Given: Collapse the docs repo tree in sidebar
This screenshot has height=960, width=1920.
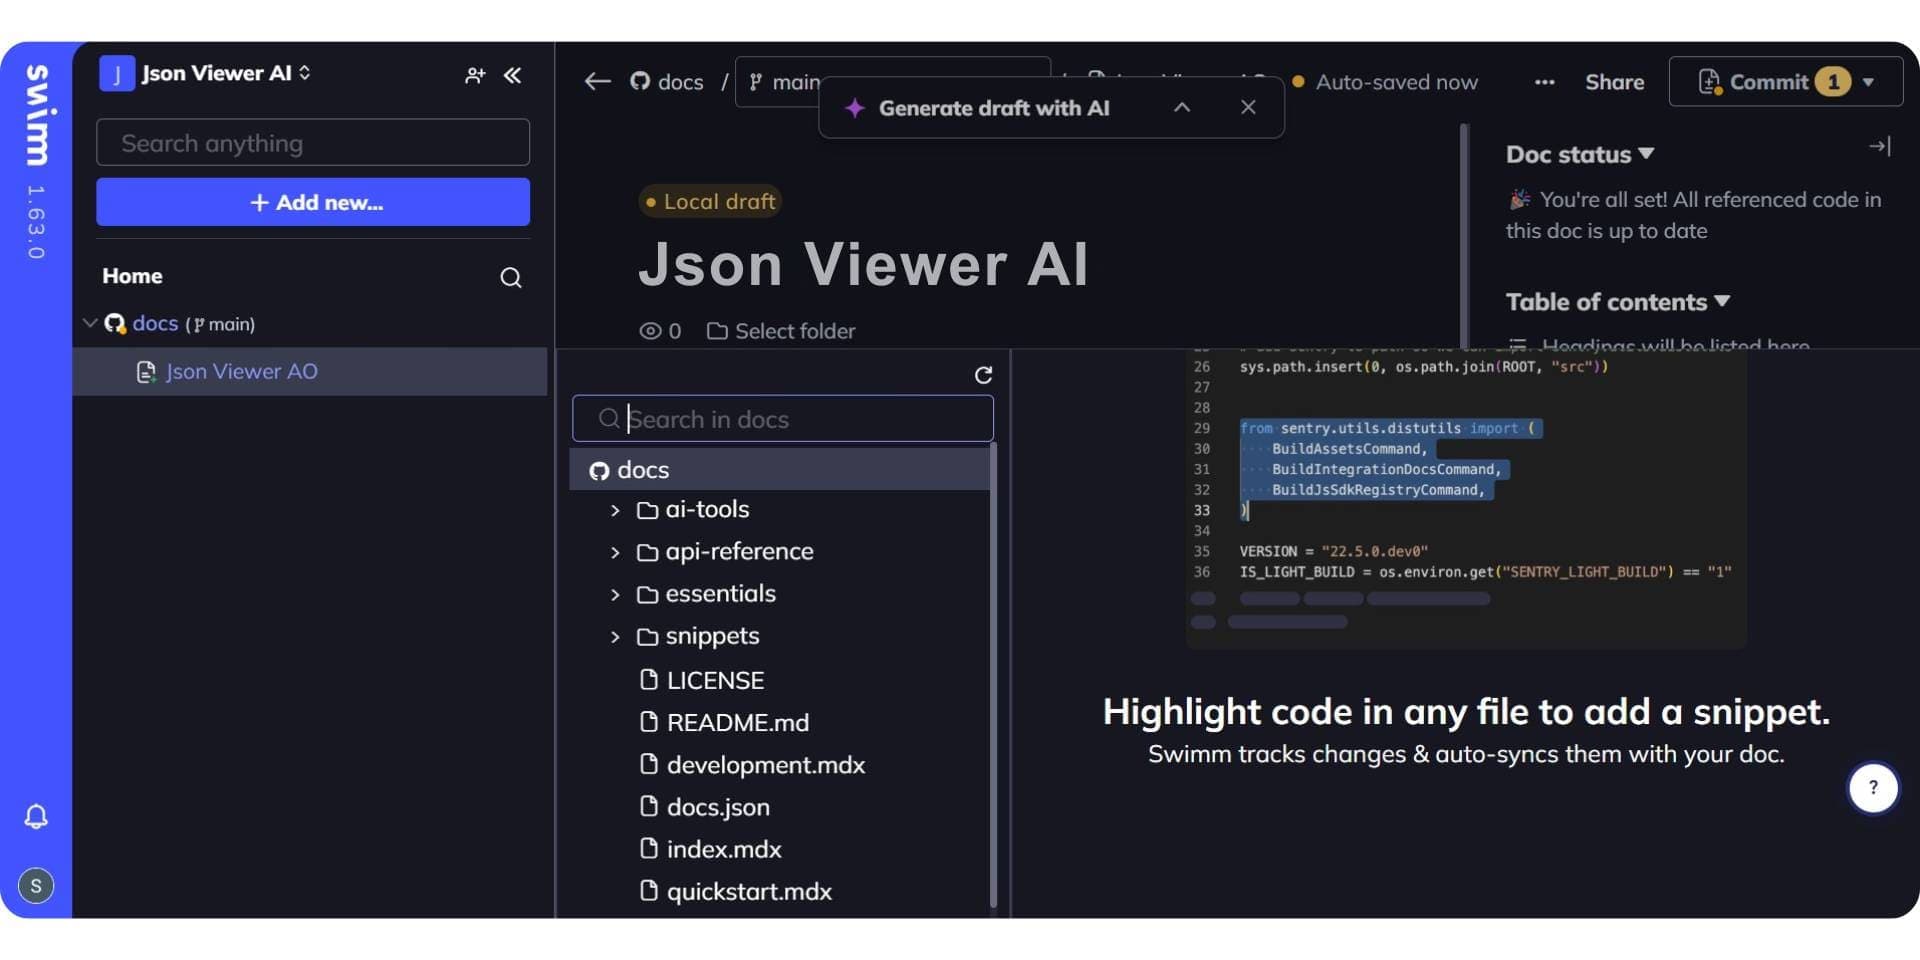Looking at the screenshot, I should click(x=90, y=323).
